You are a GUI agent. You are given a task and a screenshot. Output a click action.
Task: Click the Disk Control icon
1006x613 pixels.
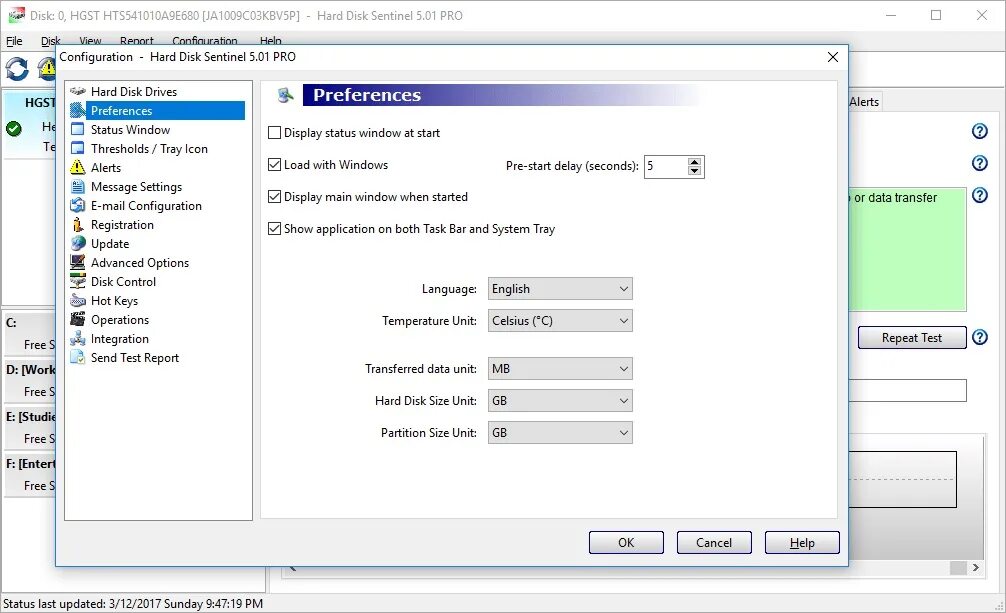tap(78, 281)
